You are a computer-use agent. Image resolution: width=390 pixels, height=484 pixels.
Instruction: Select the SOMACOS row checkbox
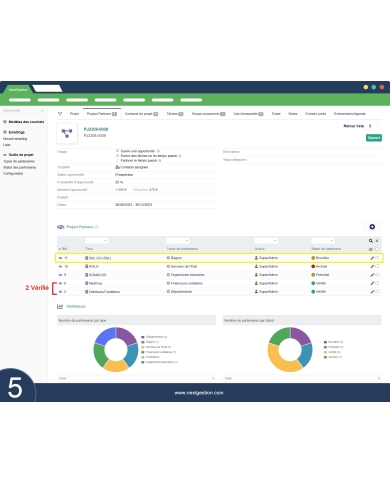point(377,275)
